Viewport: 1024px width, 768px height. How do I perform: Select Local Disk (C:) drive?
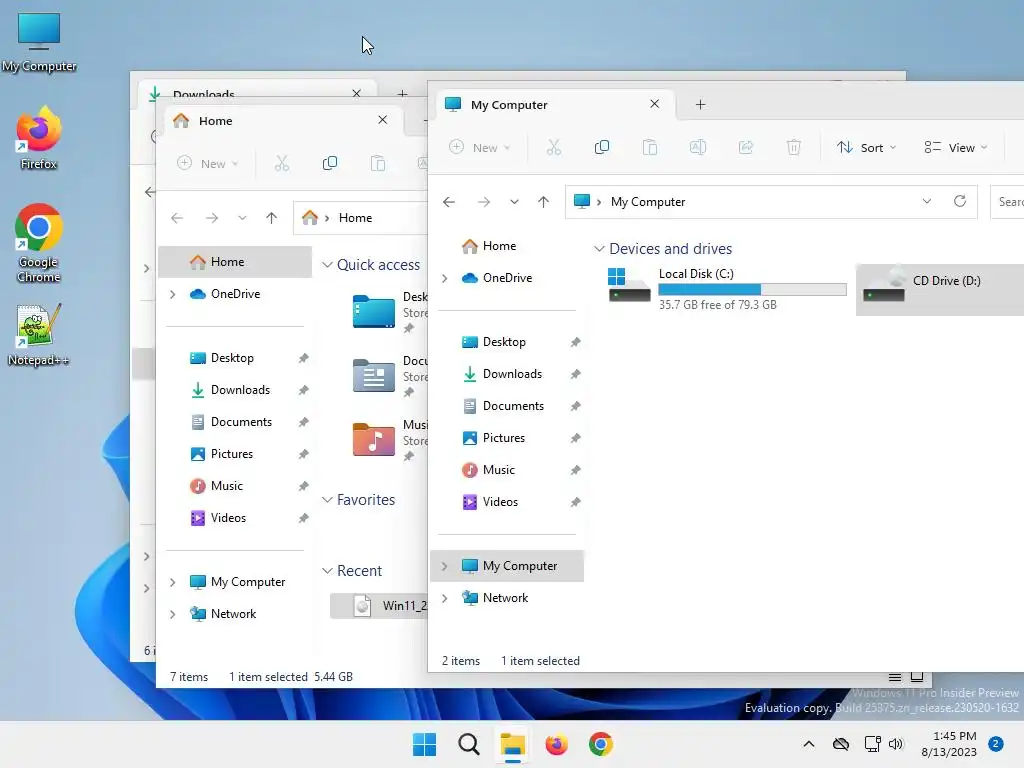(726, 289)
